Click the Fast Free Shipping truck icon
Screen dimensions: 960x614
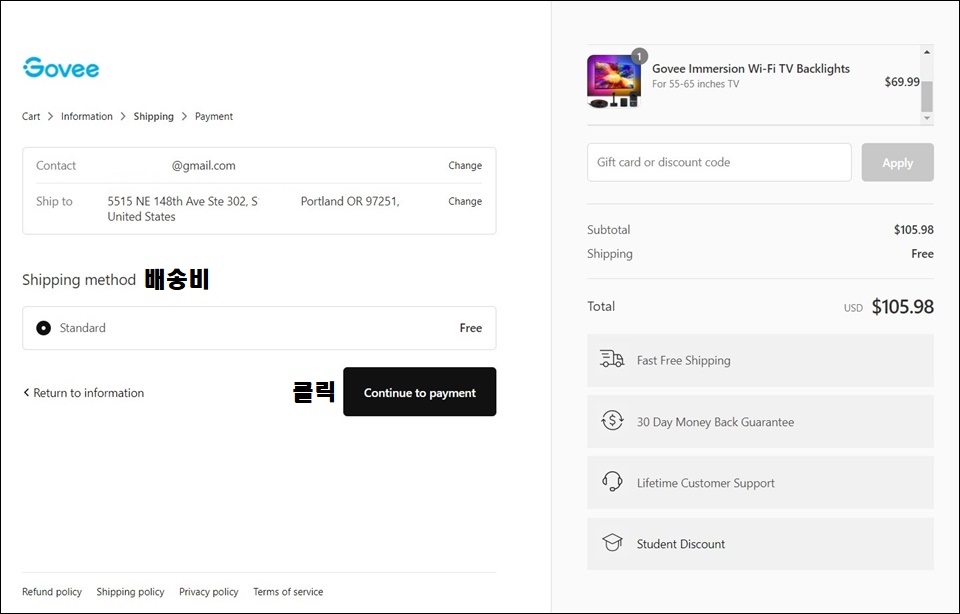pos(612,359)
